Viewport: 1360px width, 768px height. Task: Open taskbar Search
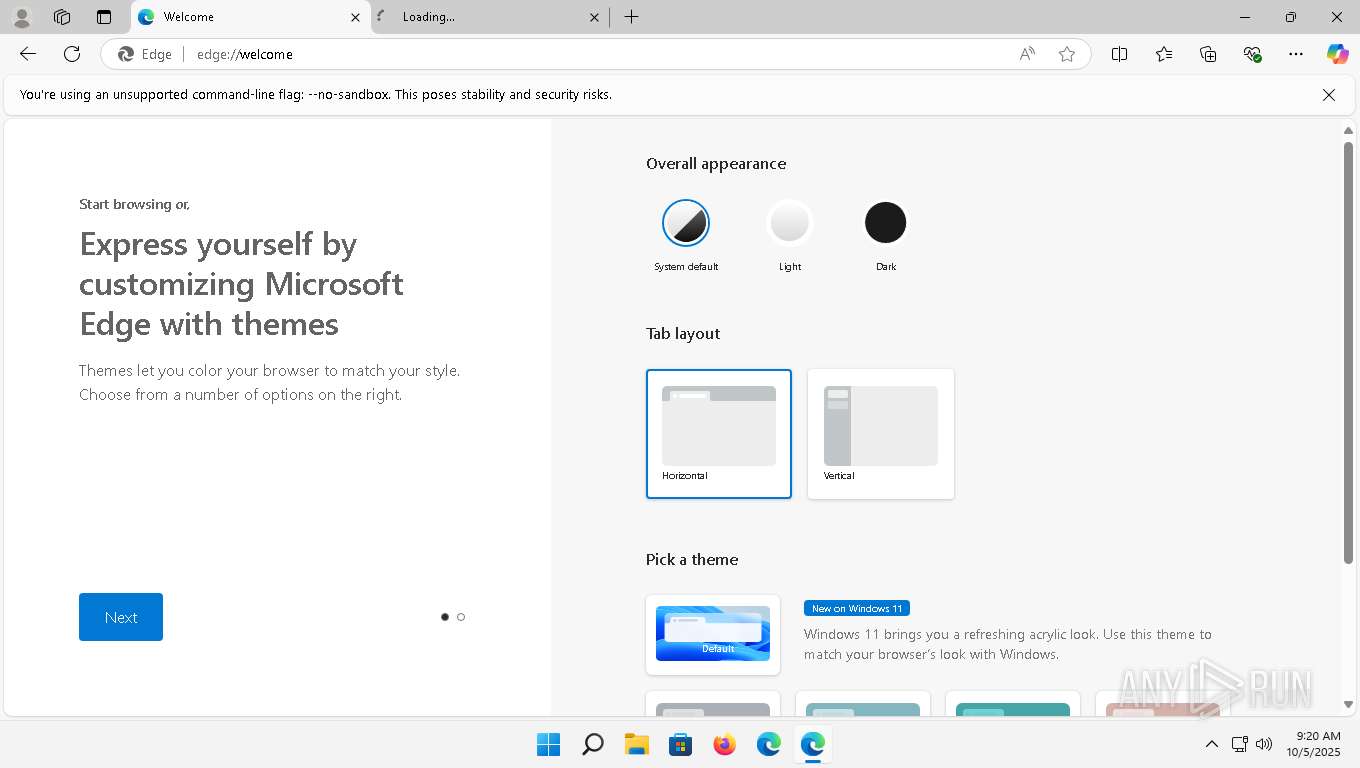(x=592, y=744)
